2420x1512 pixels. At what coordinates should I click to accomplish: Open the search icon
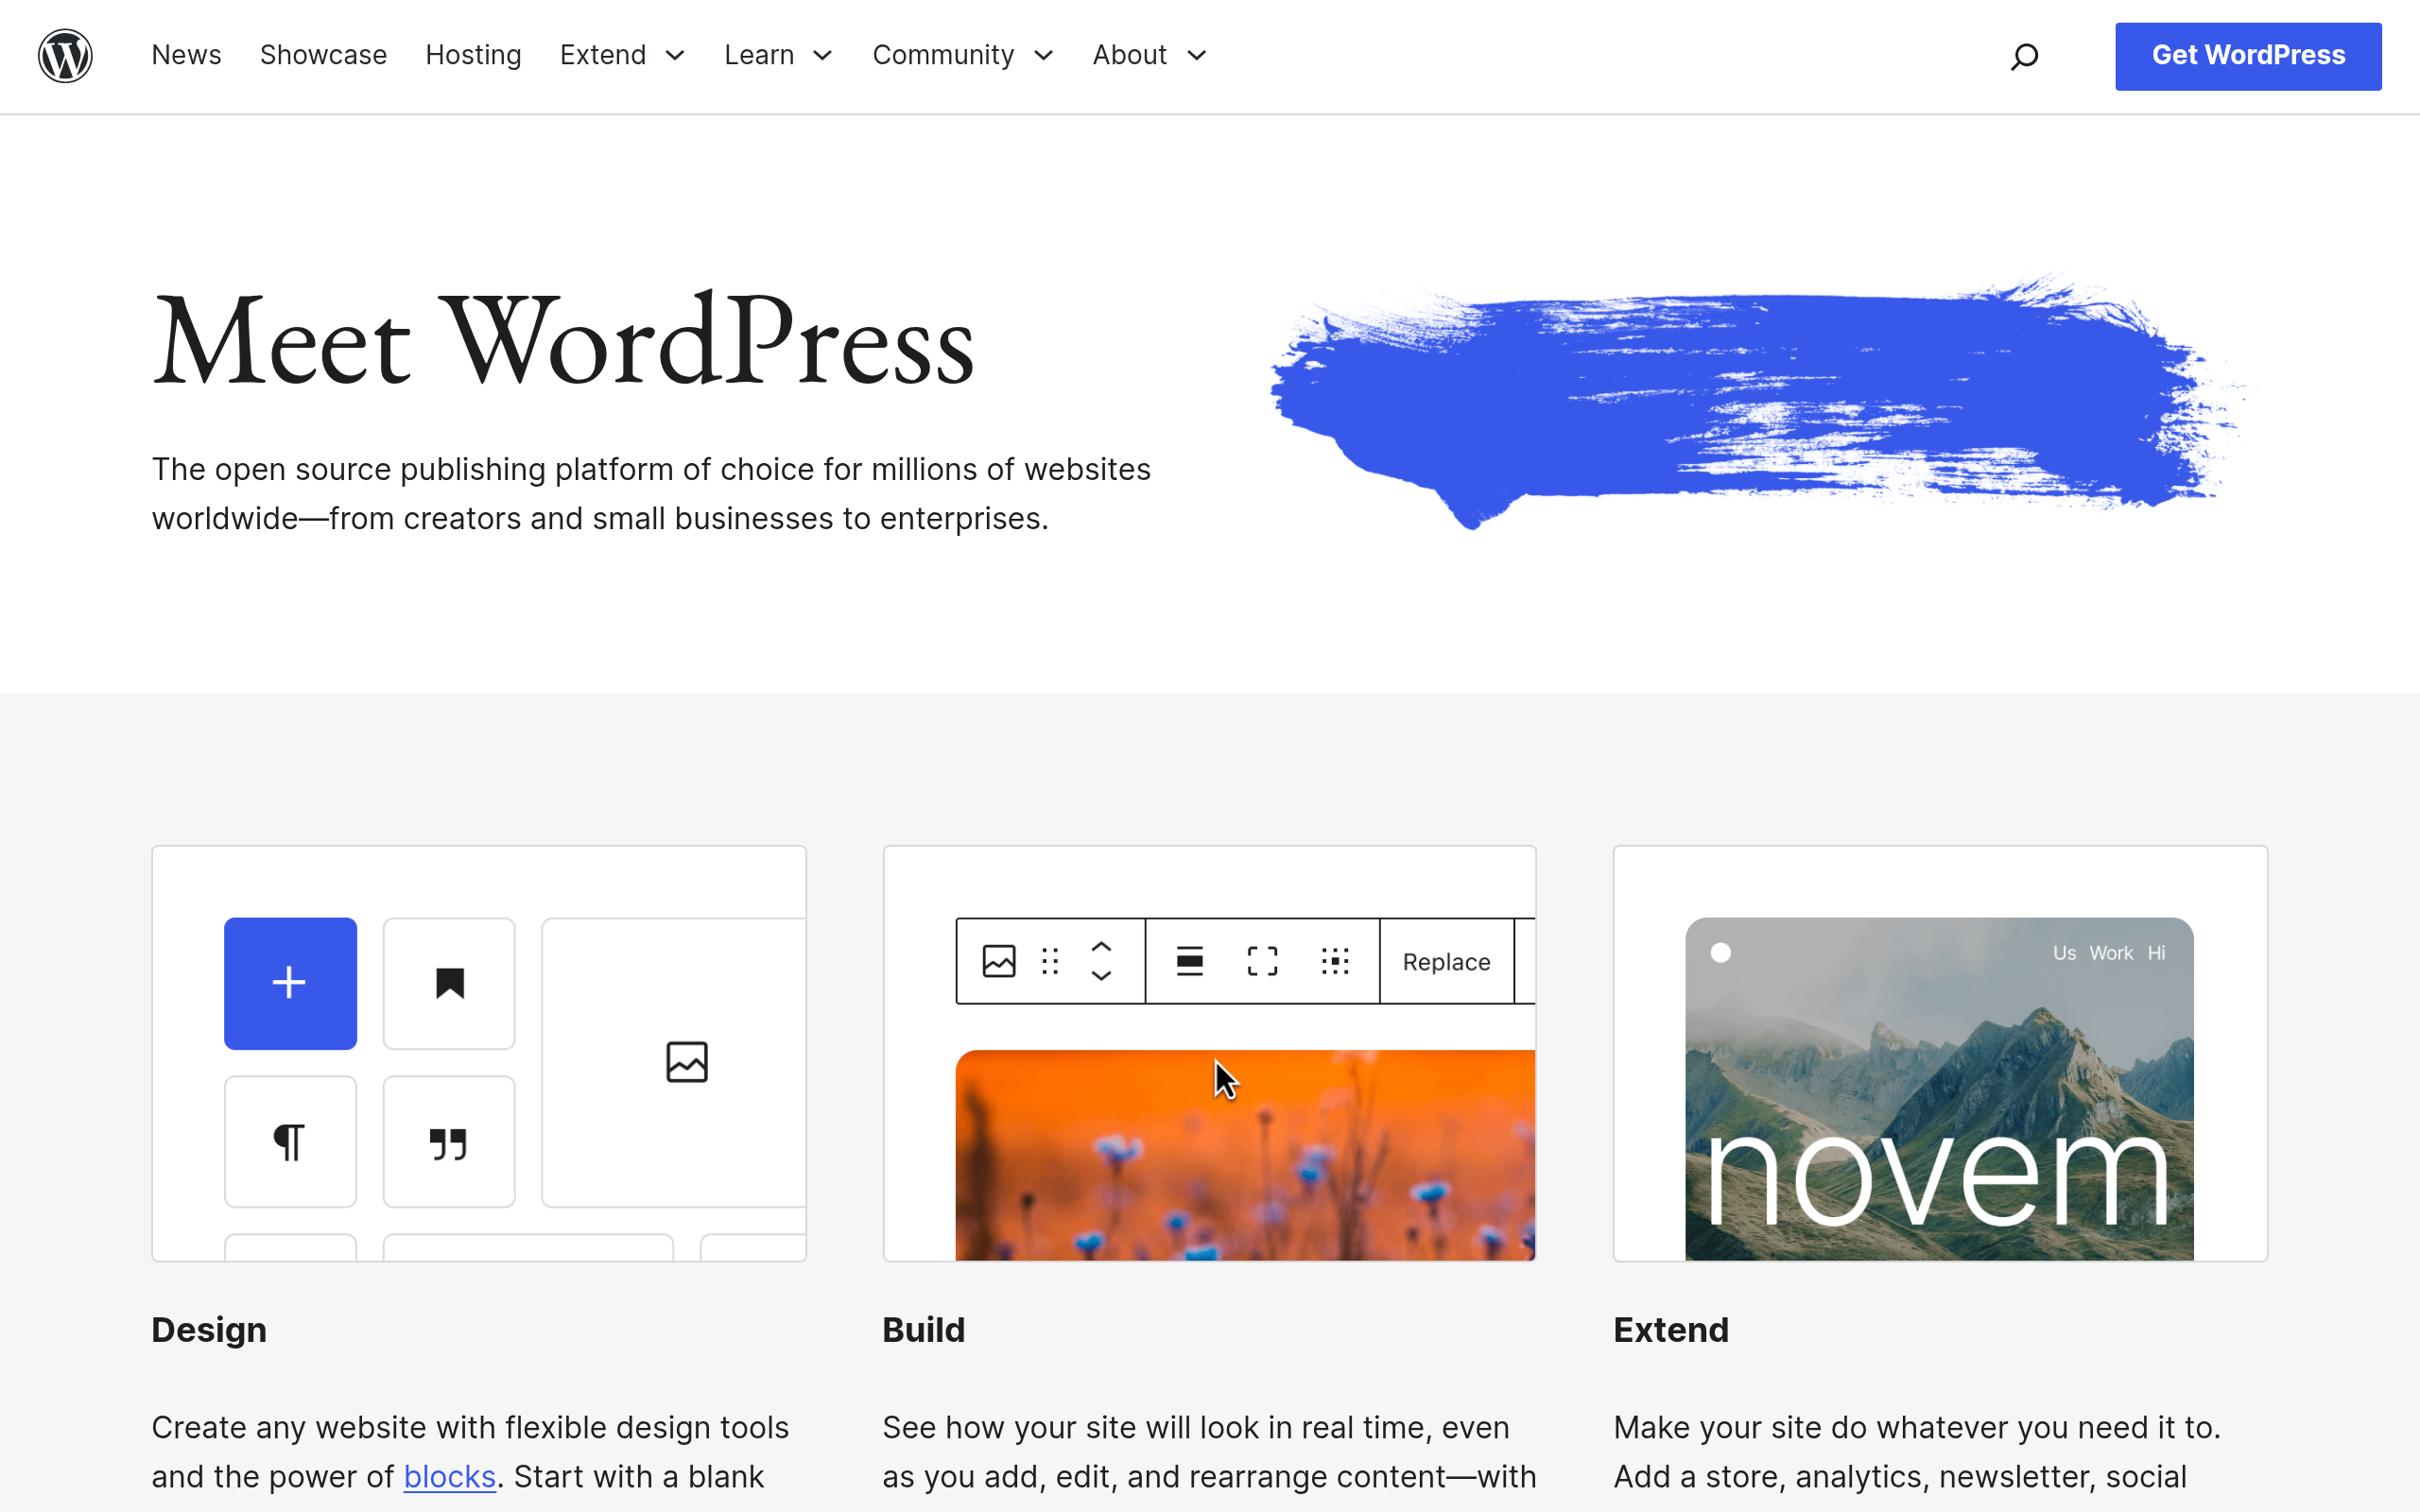click(x=2024, y=56)
